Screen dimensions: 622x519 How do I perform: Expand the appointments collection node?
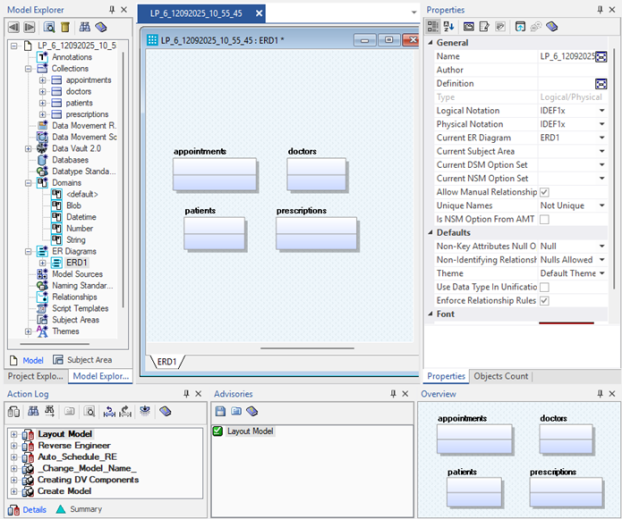pos(43,80)
